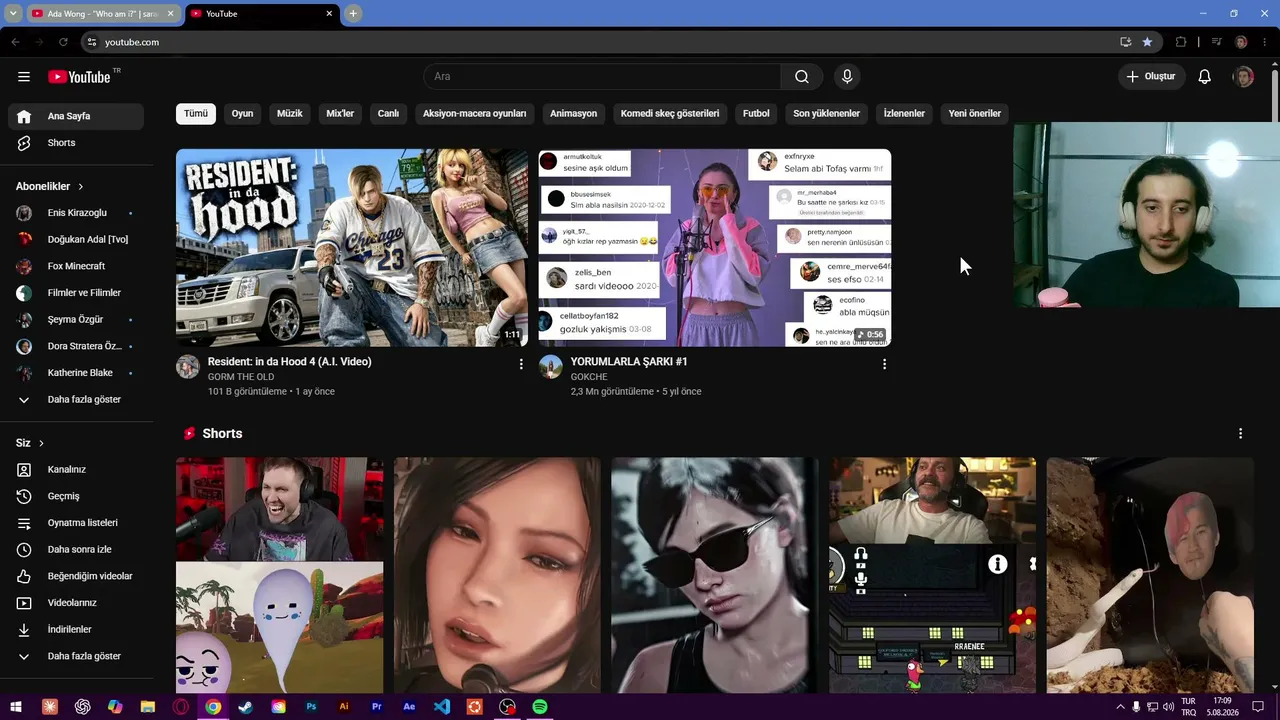Image resolution: width=1280 pixels, height=720 pixels.
Task: Expand subscriptions with Daha fazla göster
Action: coord(76,400)
